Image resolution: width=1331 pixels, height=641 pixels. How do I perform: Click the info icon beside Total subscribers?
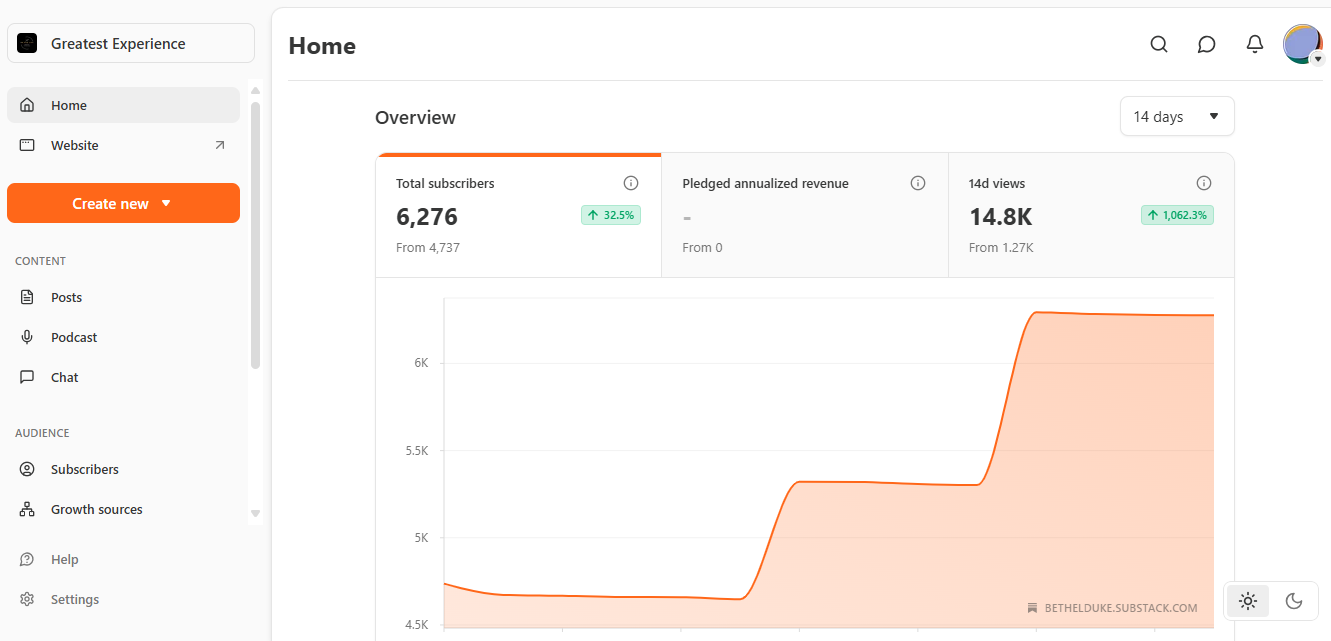[x=631, y=183]
